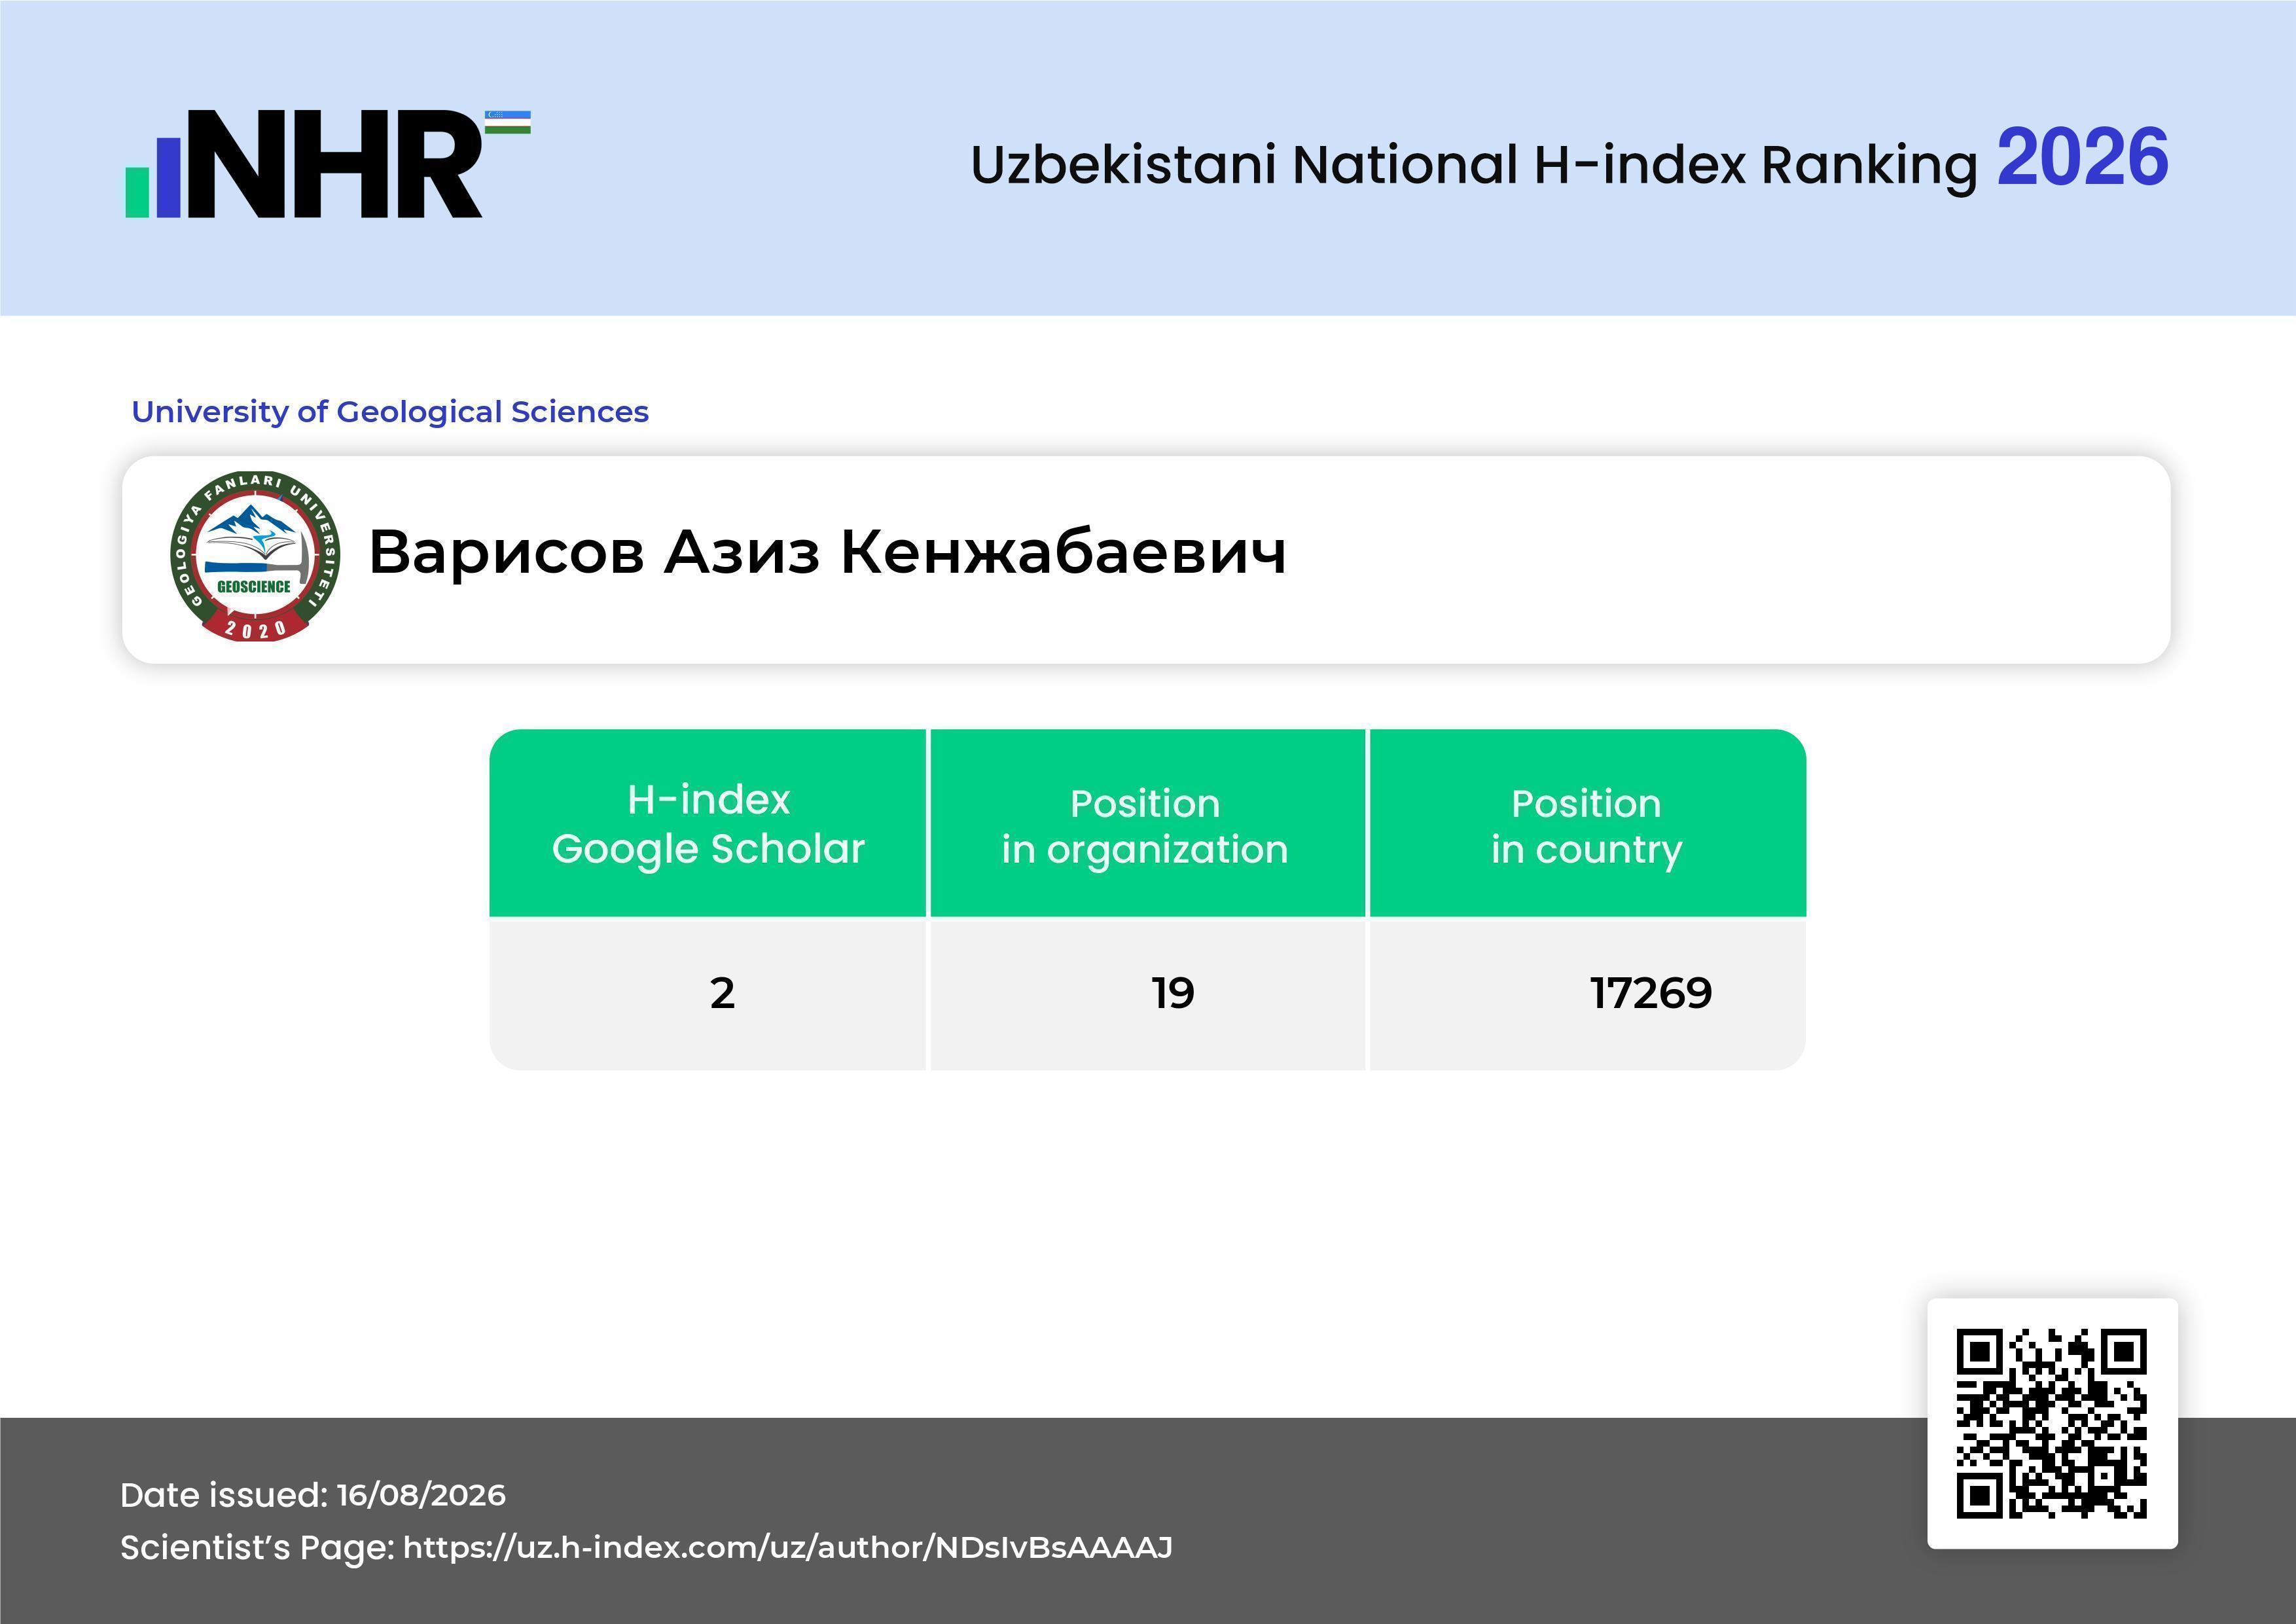Click the University of Geological Sciences link
The height and width of the screenshot is (1624, 2296).
click(x=390, y=411)
